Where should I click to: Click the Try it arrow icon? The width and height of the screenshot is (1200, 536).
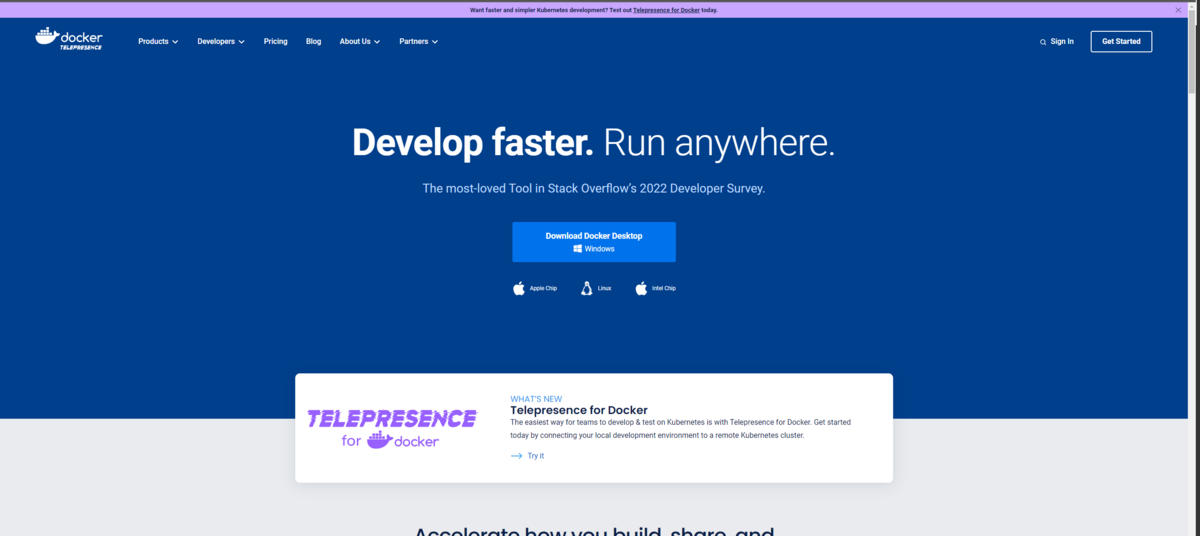click(516, 456)
